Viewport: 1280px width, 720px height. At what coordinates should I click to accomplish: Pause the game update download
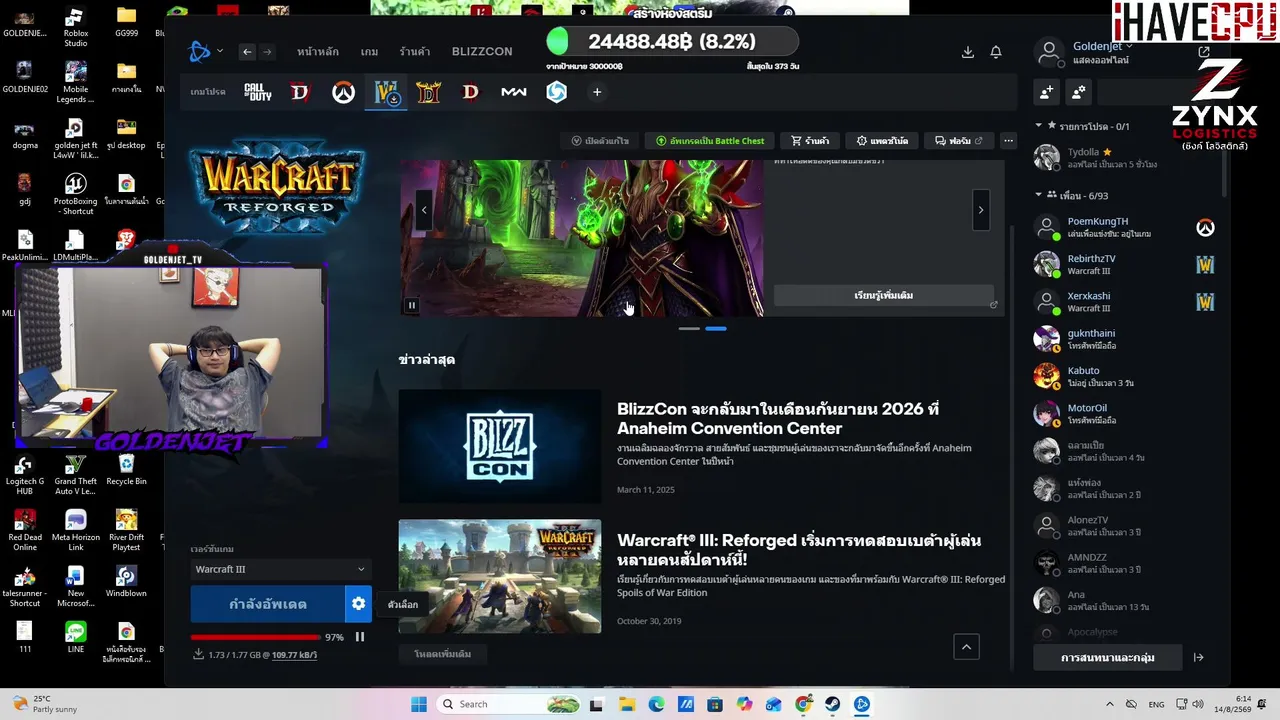click(x=360, y=637)
